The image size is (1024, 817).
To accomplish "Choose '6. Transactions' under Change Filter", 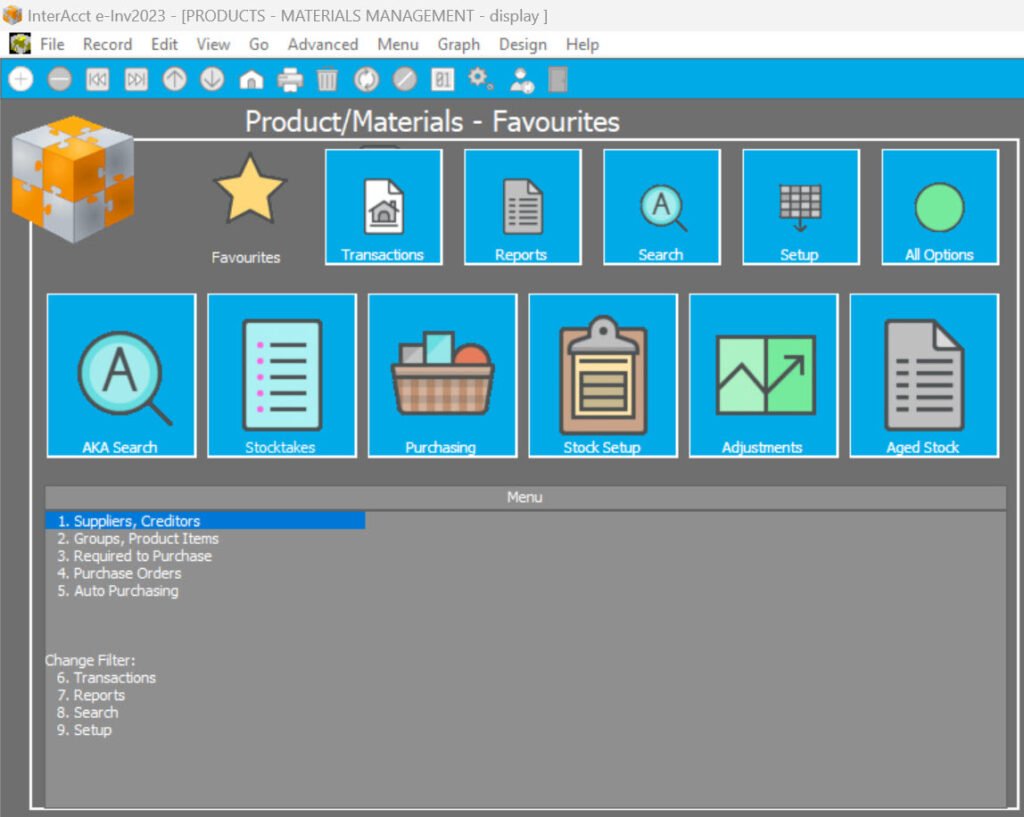I will point(106,677).
